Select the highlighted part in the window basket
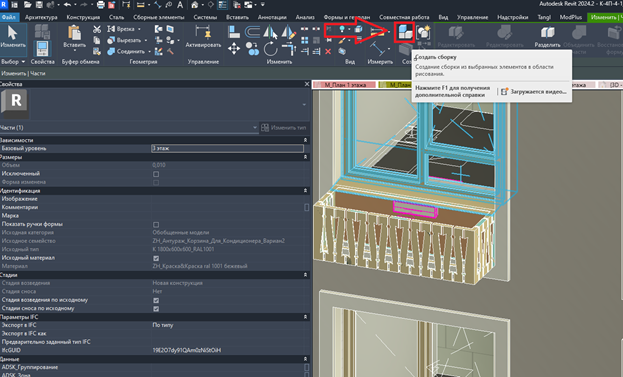Screen dimensions: 623x377 click(x=415, y=209)
